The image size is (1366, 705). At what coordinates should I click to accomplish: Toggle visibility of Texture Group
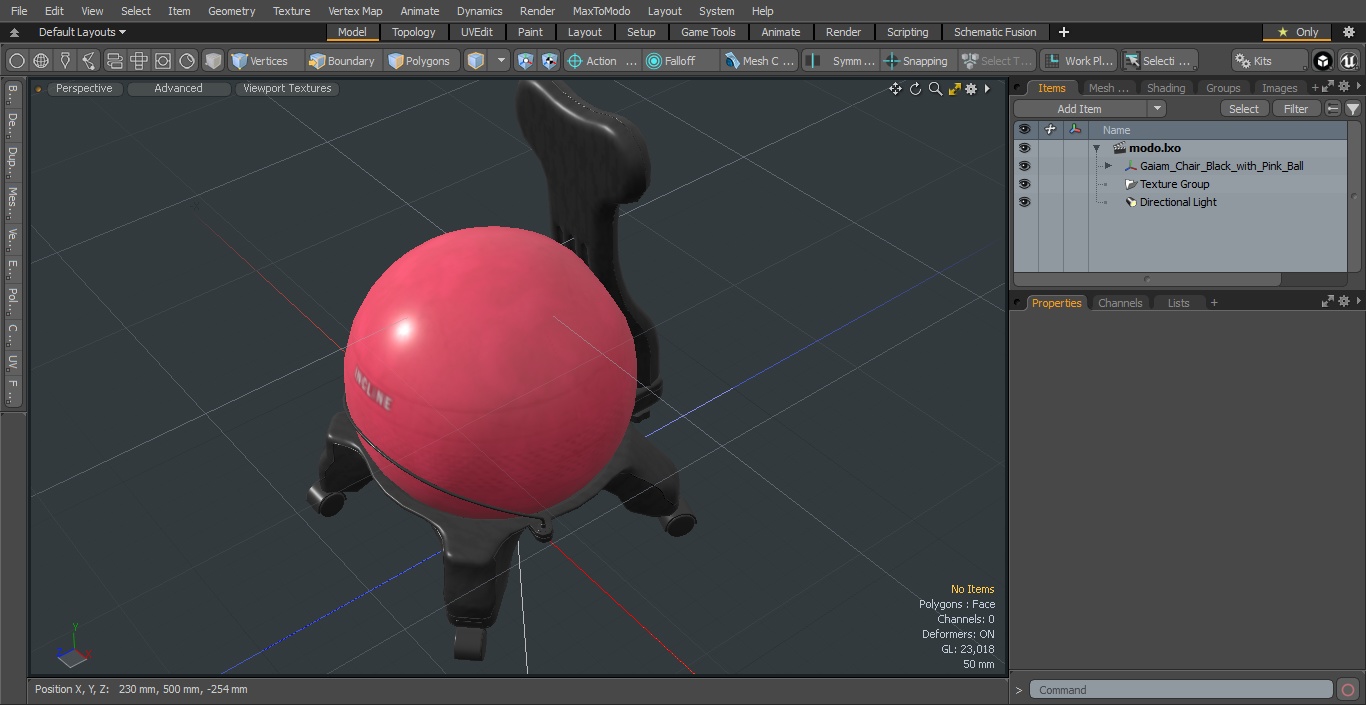[x=1024, y=184]
